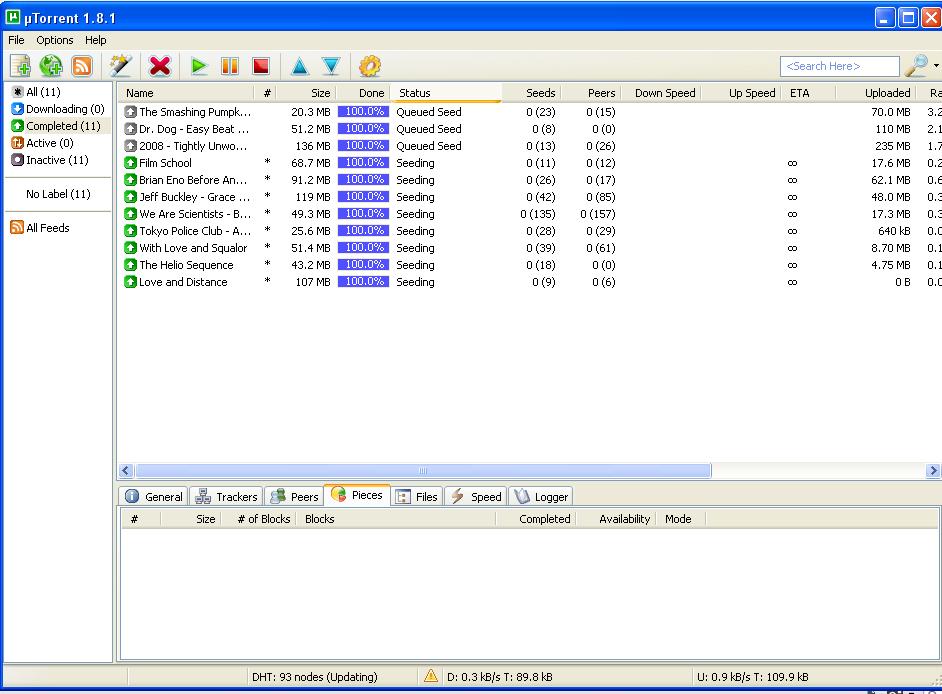942x694 pixels.
Task: Select We Are Scientists torrent
Action: (529, 214)
